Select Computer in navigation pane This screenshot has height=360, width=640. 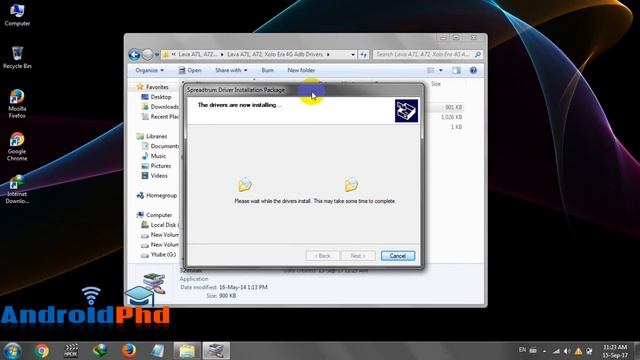159,215
